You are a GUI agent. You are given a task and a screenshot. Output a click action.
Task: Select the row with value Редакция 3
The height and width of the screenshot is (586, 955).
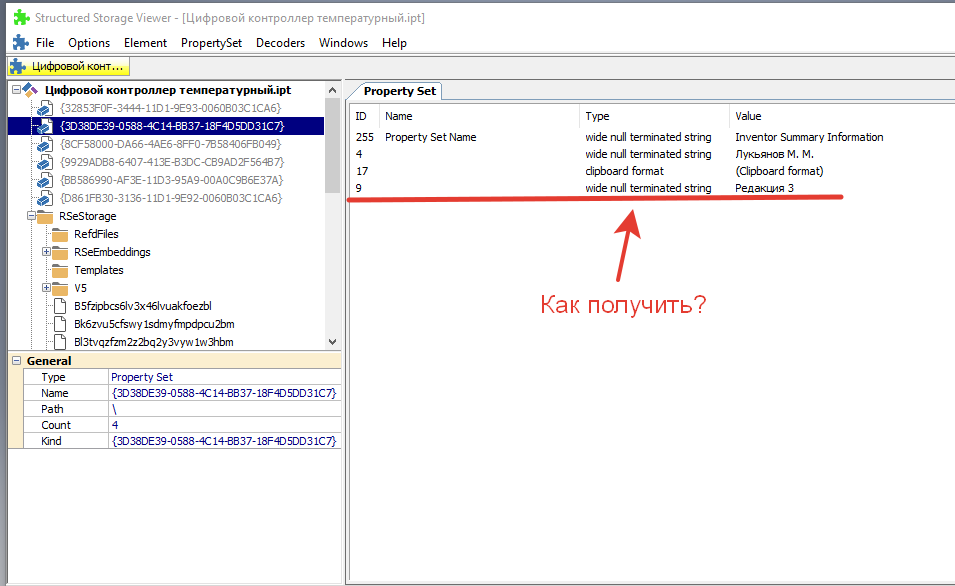tap(652, 188)
